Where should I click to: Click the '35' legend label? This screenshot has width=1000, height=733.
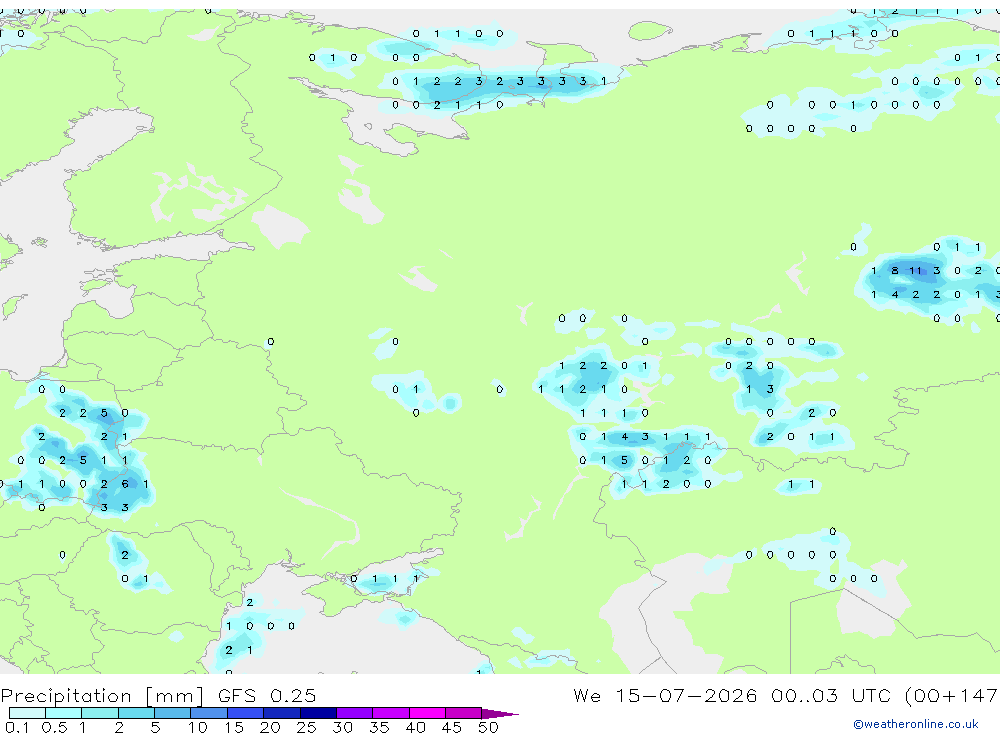pyautogui.click(x=379, y=727)
